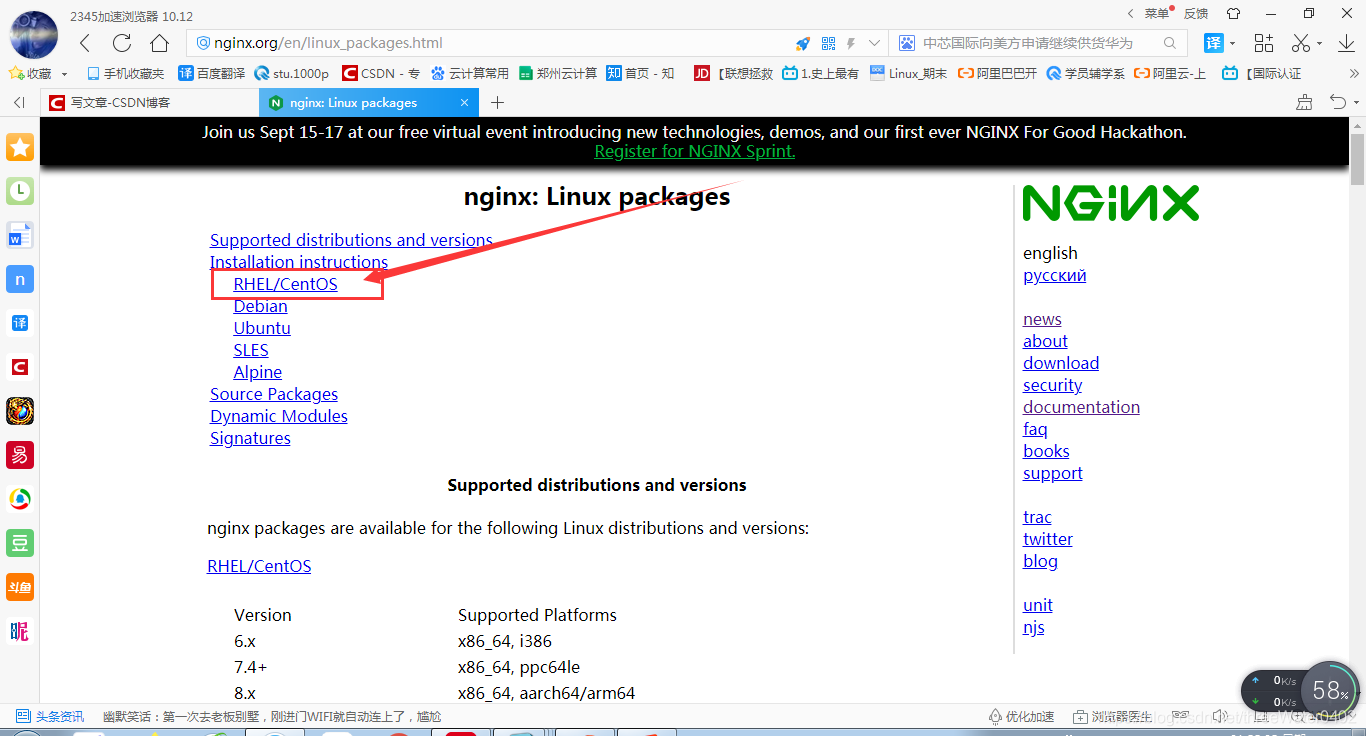Open the orange 斗鱼 sidebar icon
This screenshot has height=736, width=1366.
point(20,587)
